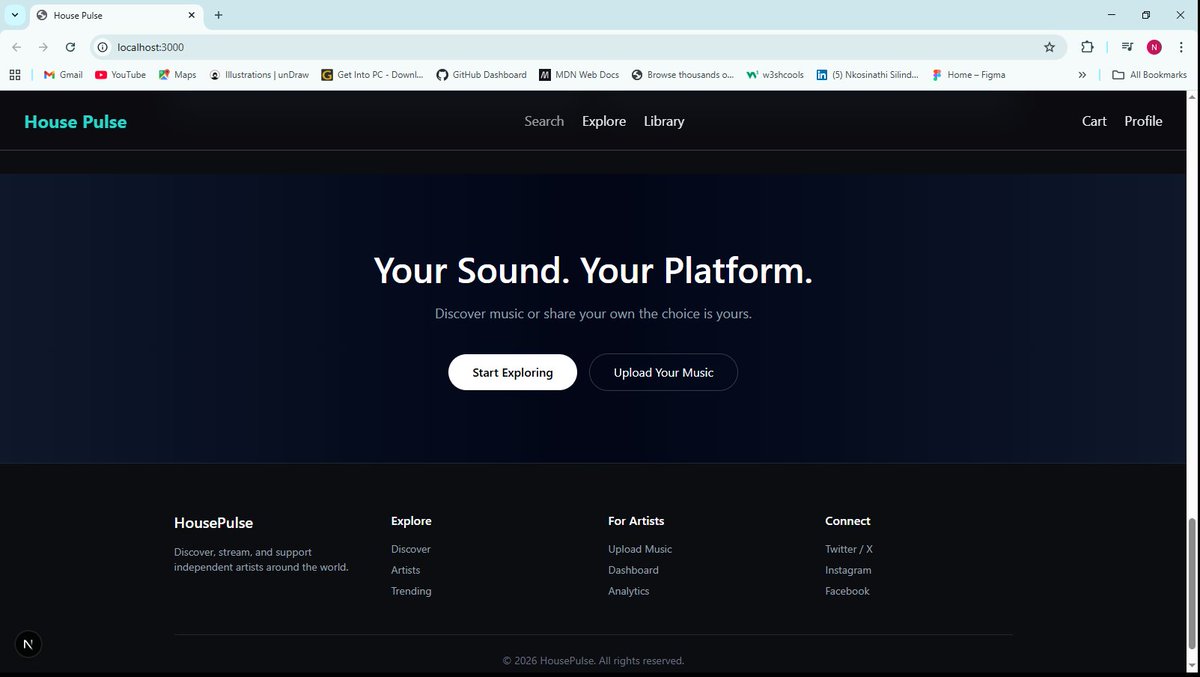
Task: Click the copyright 2026 HousePulse text
Action: pyautogui.click(x=593, y=661)
